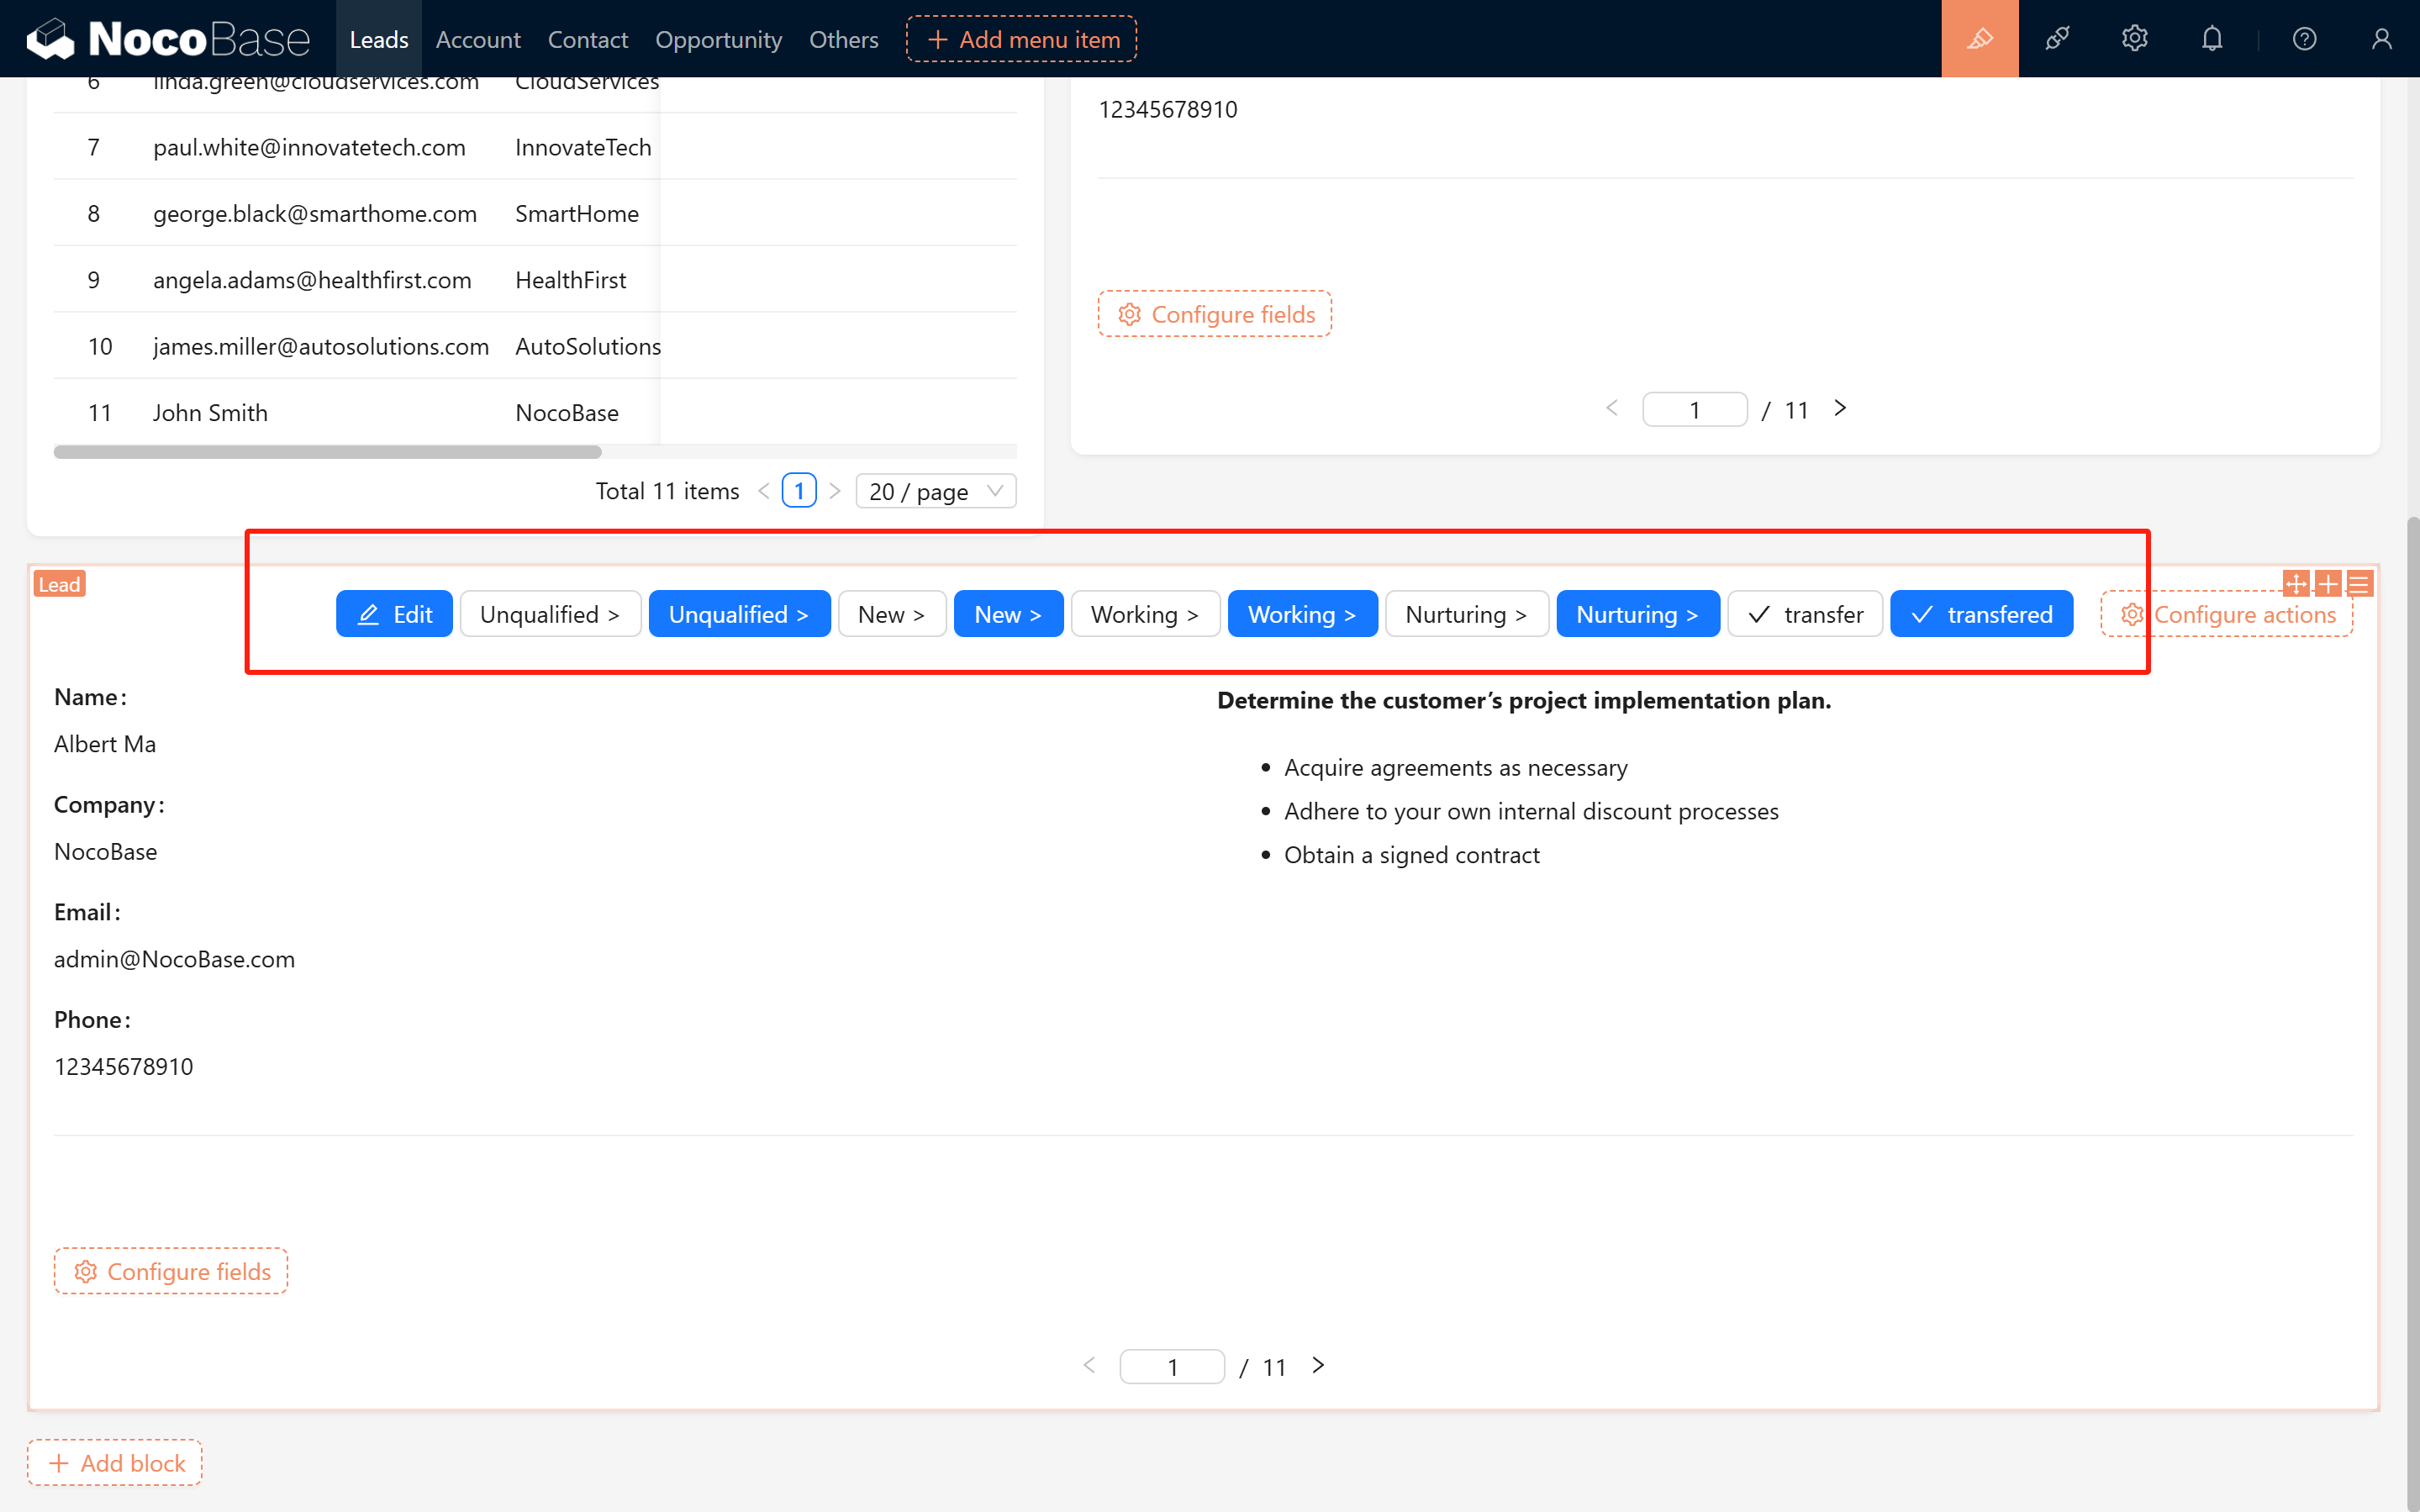Open the notifications bell
Image resolution: width=2420 pixels, height=1512 pixels.
pyautogui.click(x=2212, y=39)
